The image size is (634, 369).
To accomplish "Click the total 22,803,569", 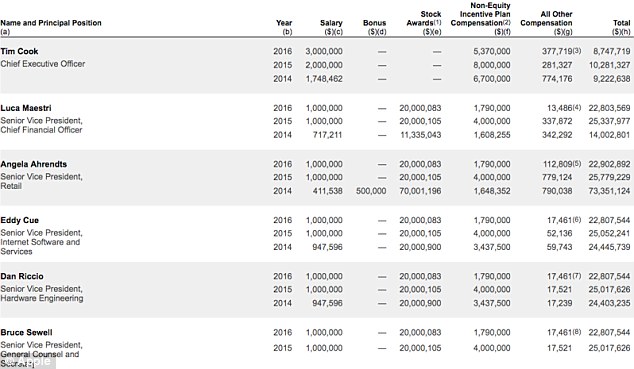I will click(609, 108).
